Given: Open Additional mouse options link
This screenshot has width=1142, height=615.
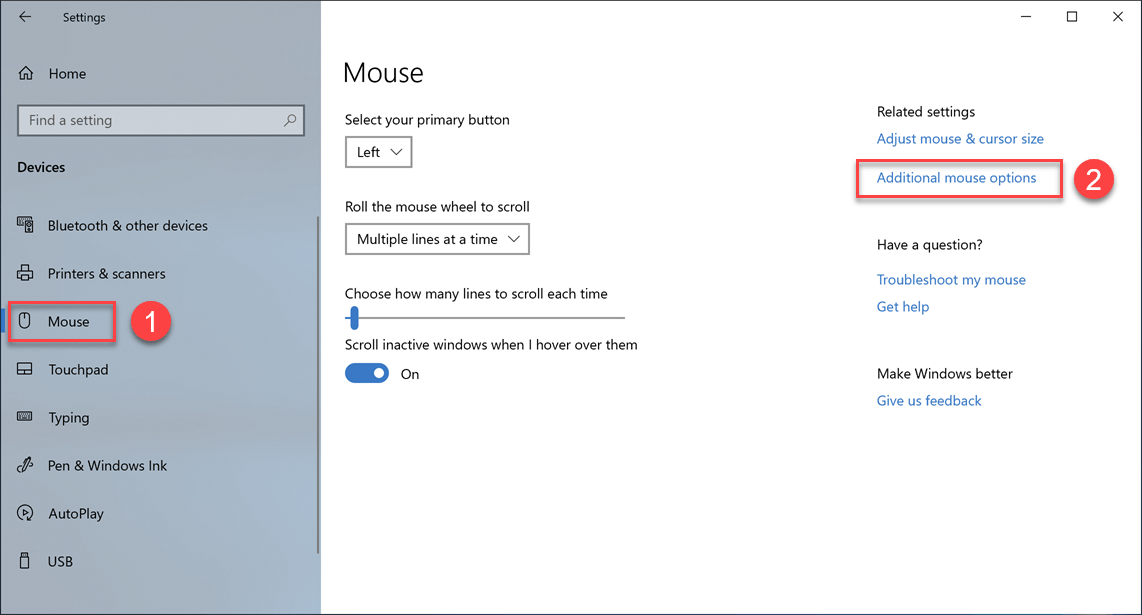Looking at the screenshot, I should click(956, 178).
